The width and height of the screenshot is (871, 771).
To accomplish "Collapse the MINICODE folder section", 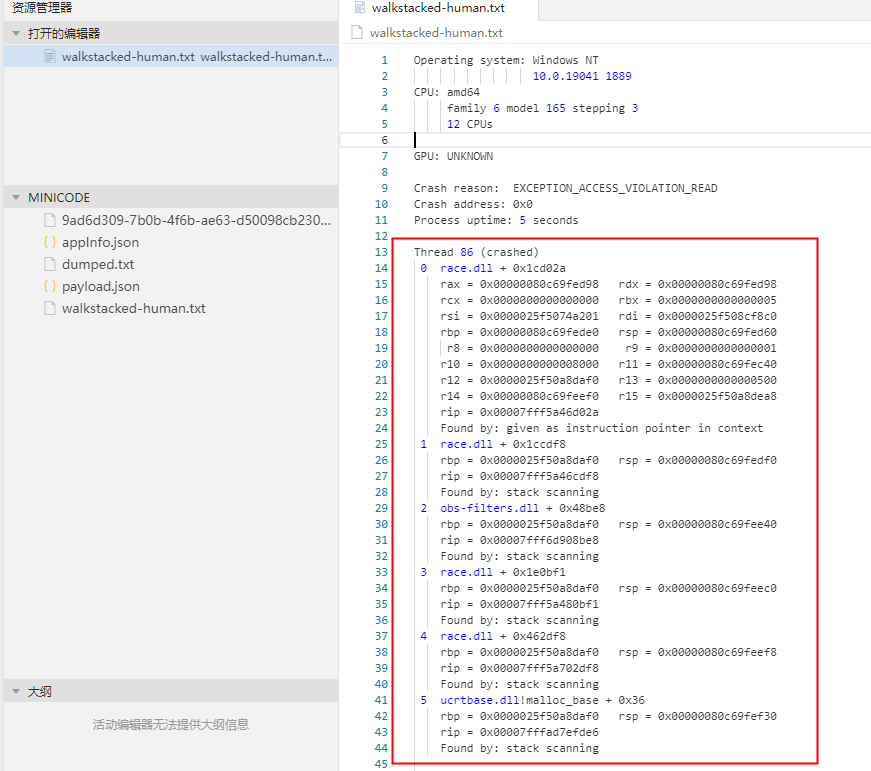I will point(16,197).
